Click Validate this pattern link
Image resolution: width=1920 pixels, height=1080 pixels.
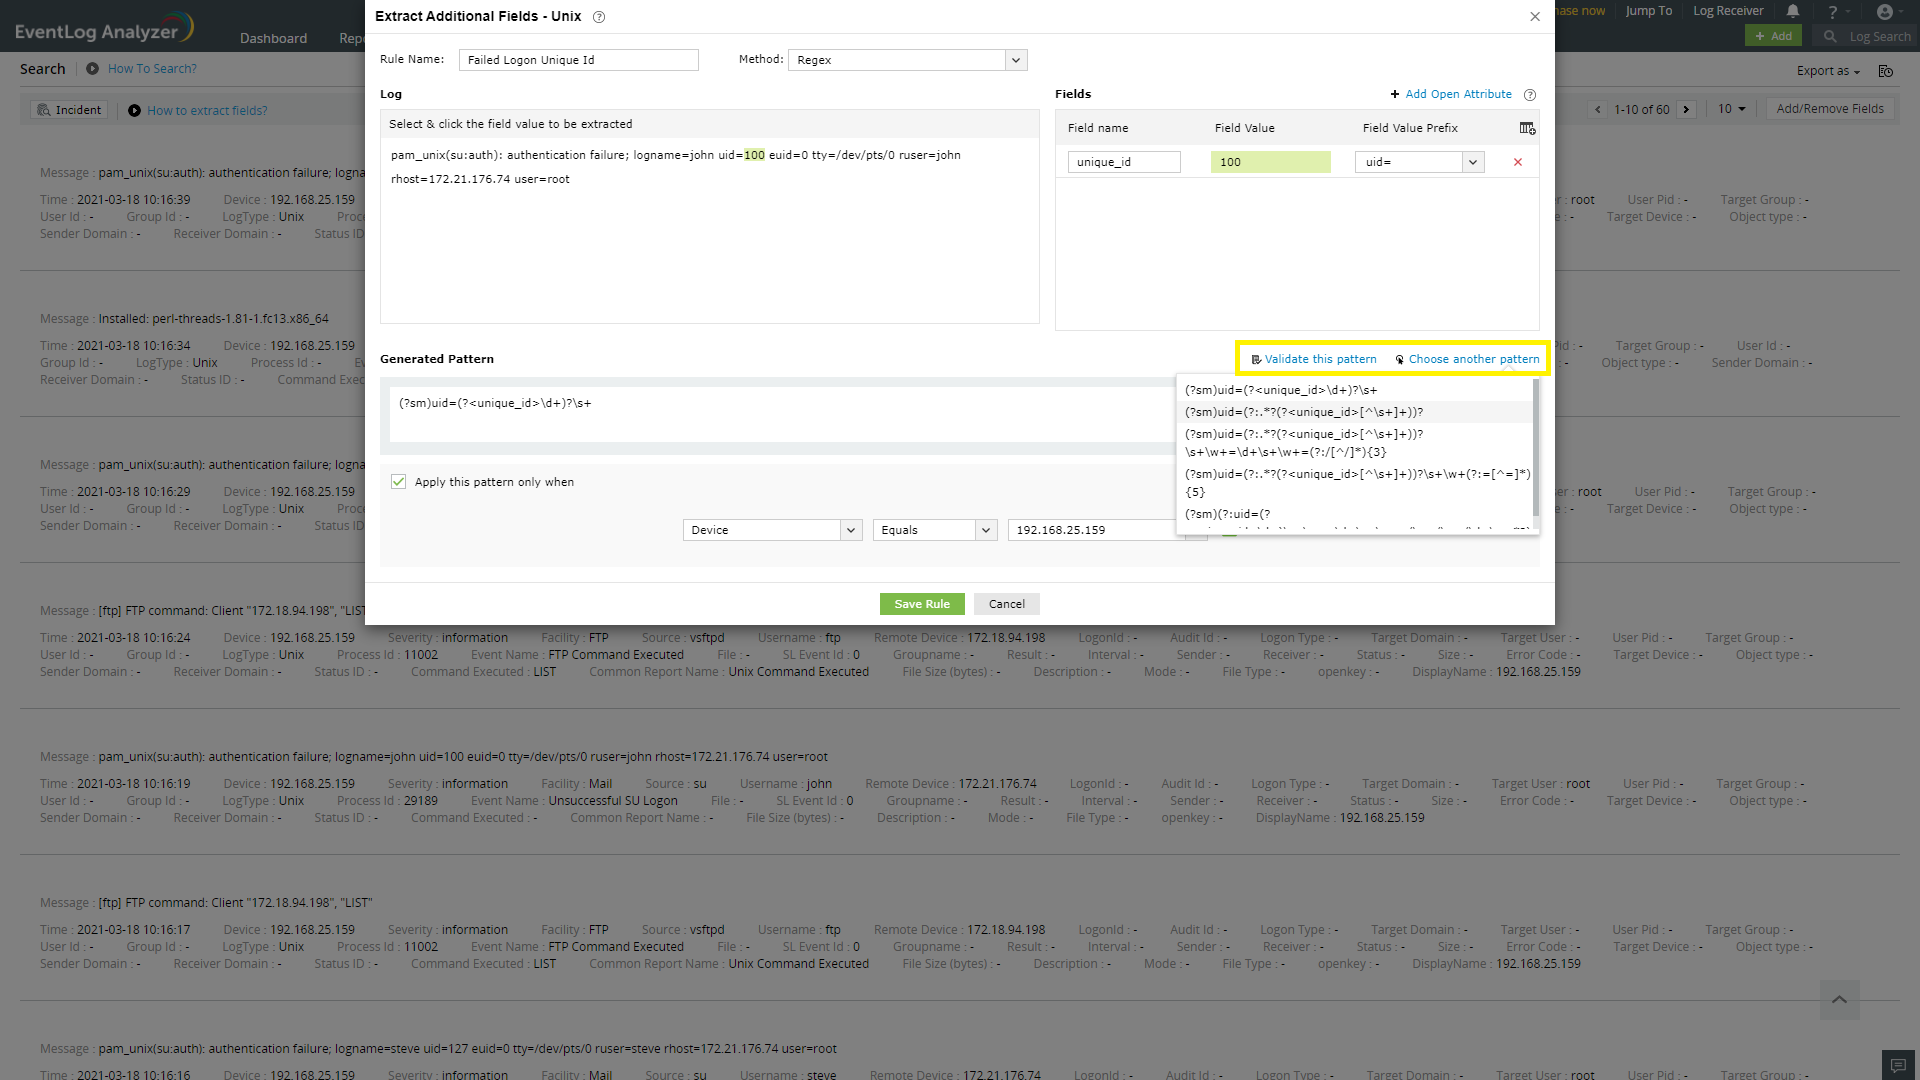point(1319,359)
